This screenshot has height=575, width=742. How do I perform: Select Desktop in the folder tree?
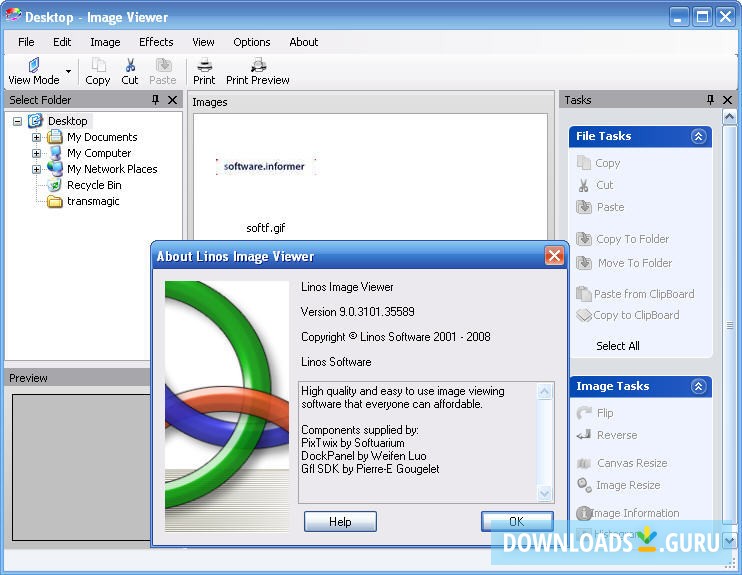pyautogui.click(x=67, y=121)
